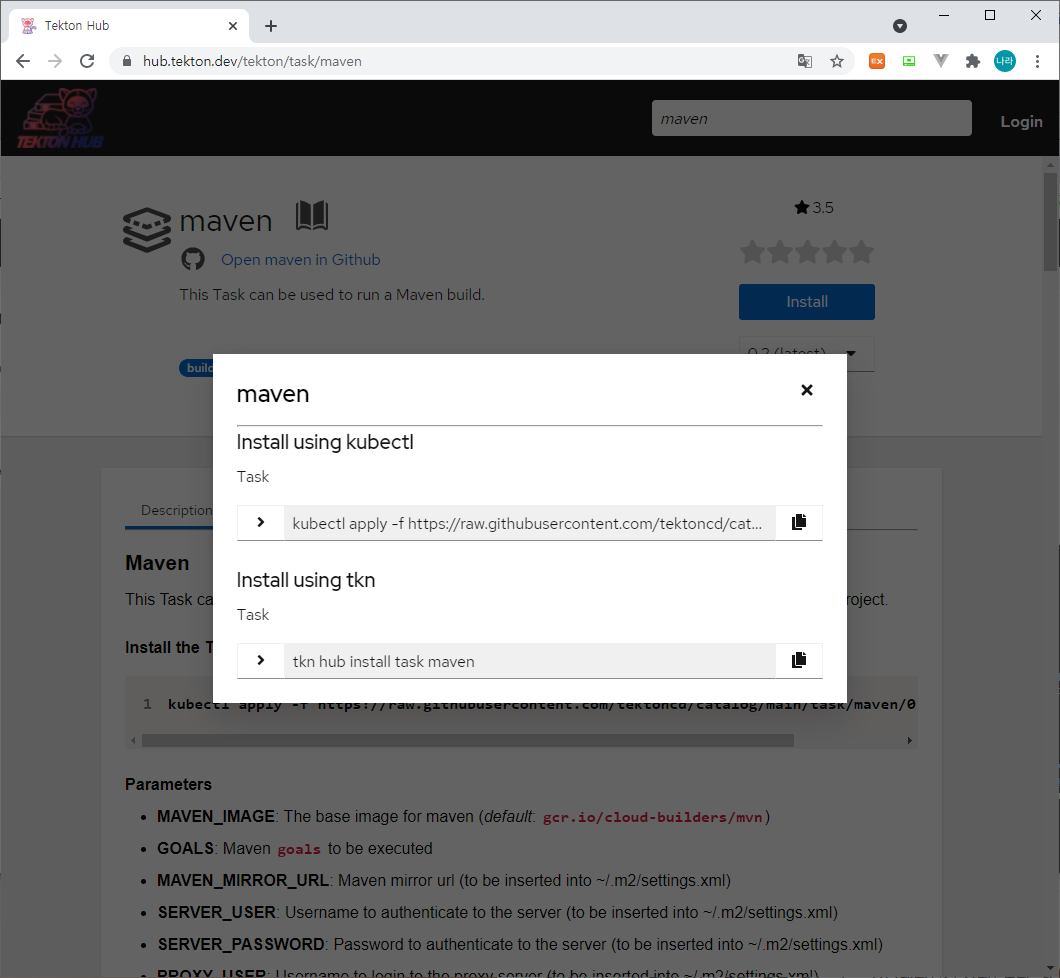Close the Tekton Hub tab
1060x978 pixels.
233,26
